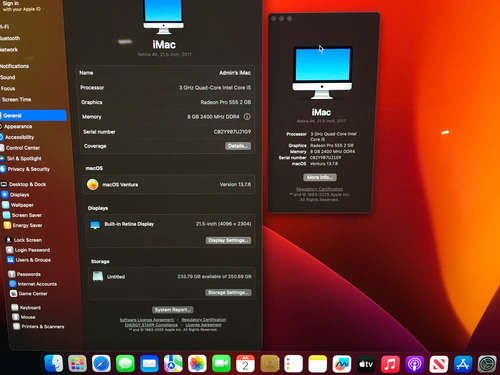Screen dimensions: 500x375
Task: Click the Display Settings button
Action: (228, 240)
